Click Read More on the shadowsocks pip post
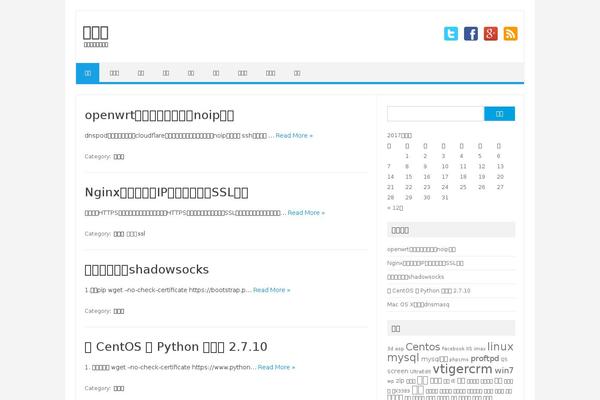Viewport: 600px width, 400px height. pos(272,290)
